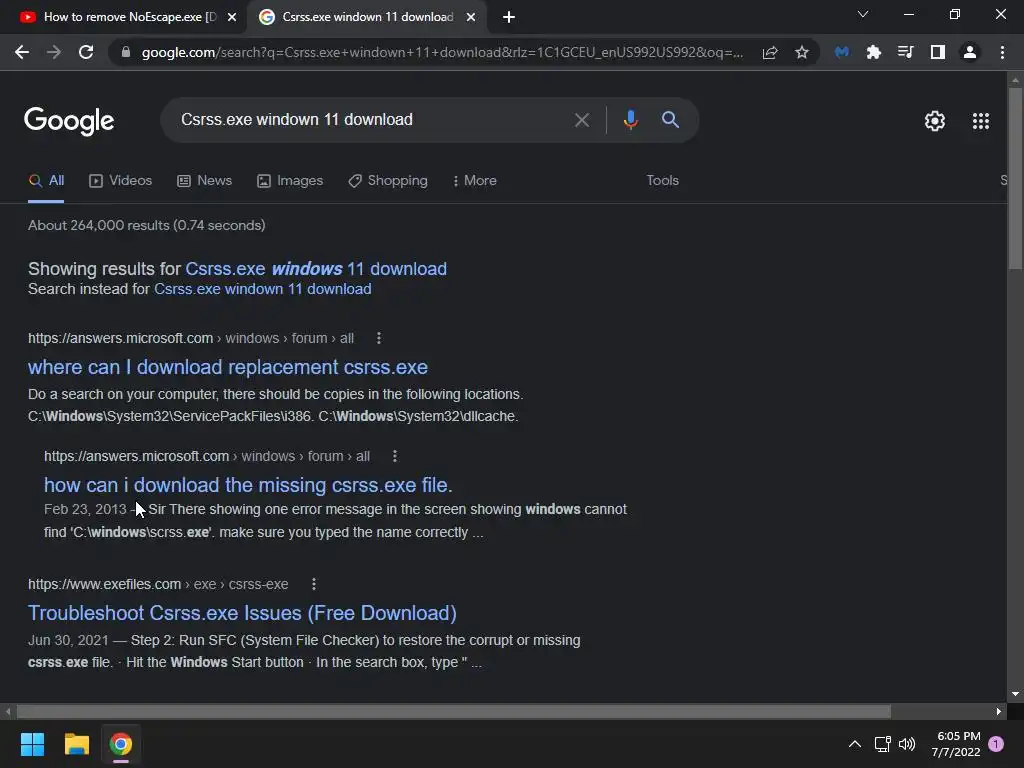Viewport: 1024px width, 768px height.
Task: Open the Chrome profile avatar
Action: (x=970, y=52)
